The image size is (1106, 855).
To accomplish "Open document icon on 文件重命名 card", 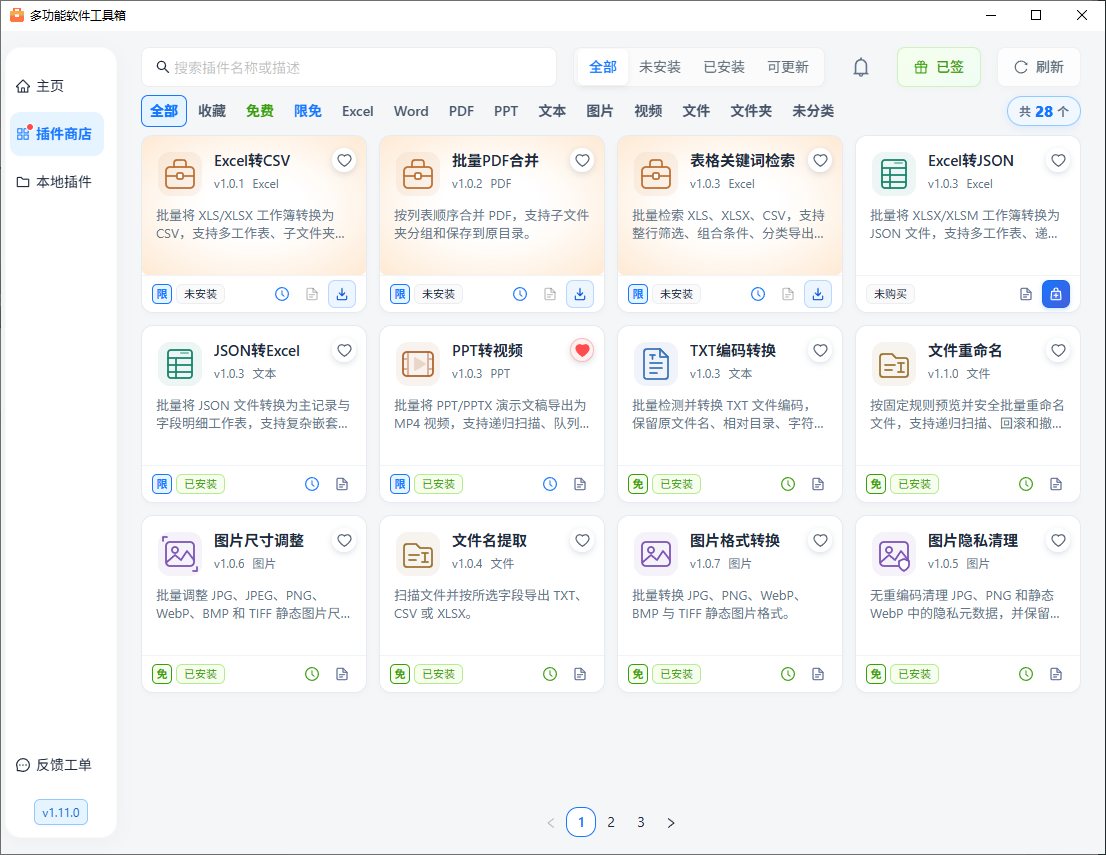I will coord(1056,484).
